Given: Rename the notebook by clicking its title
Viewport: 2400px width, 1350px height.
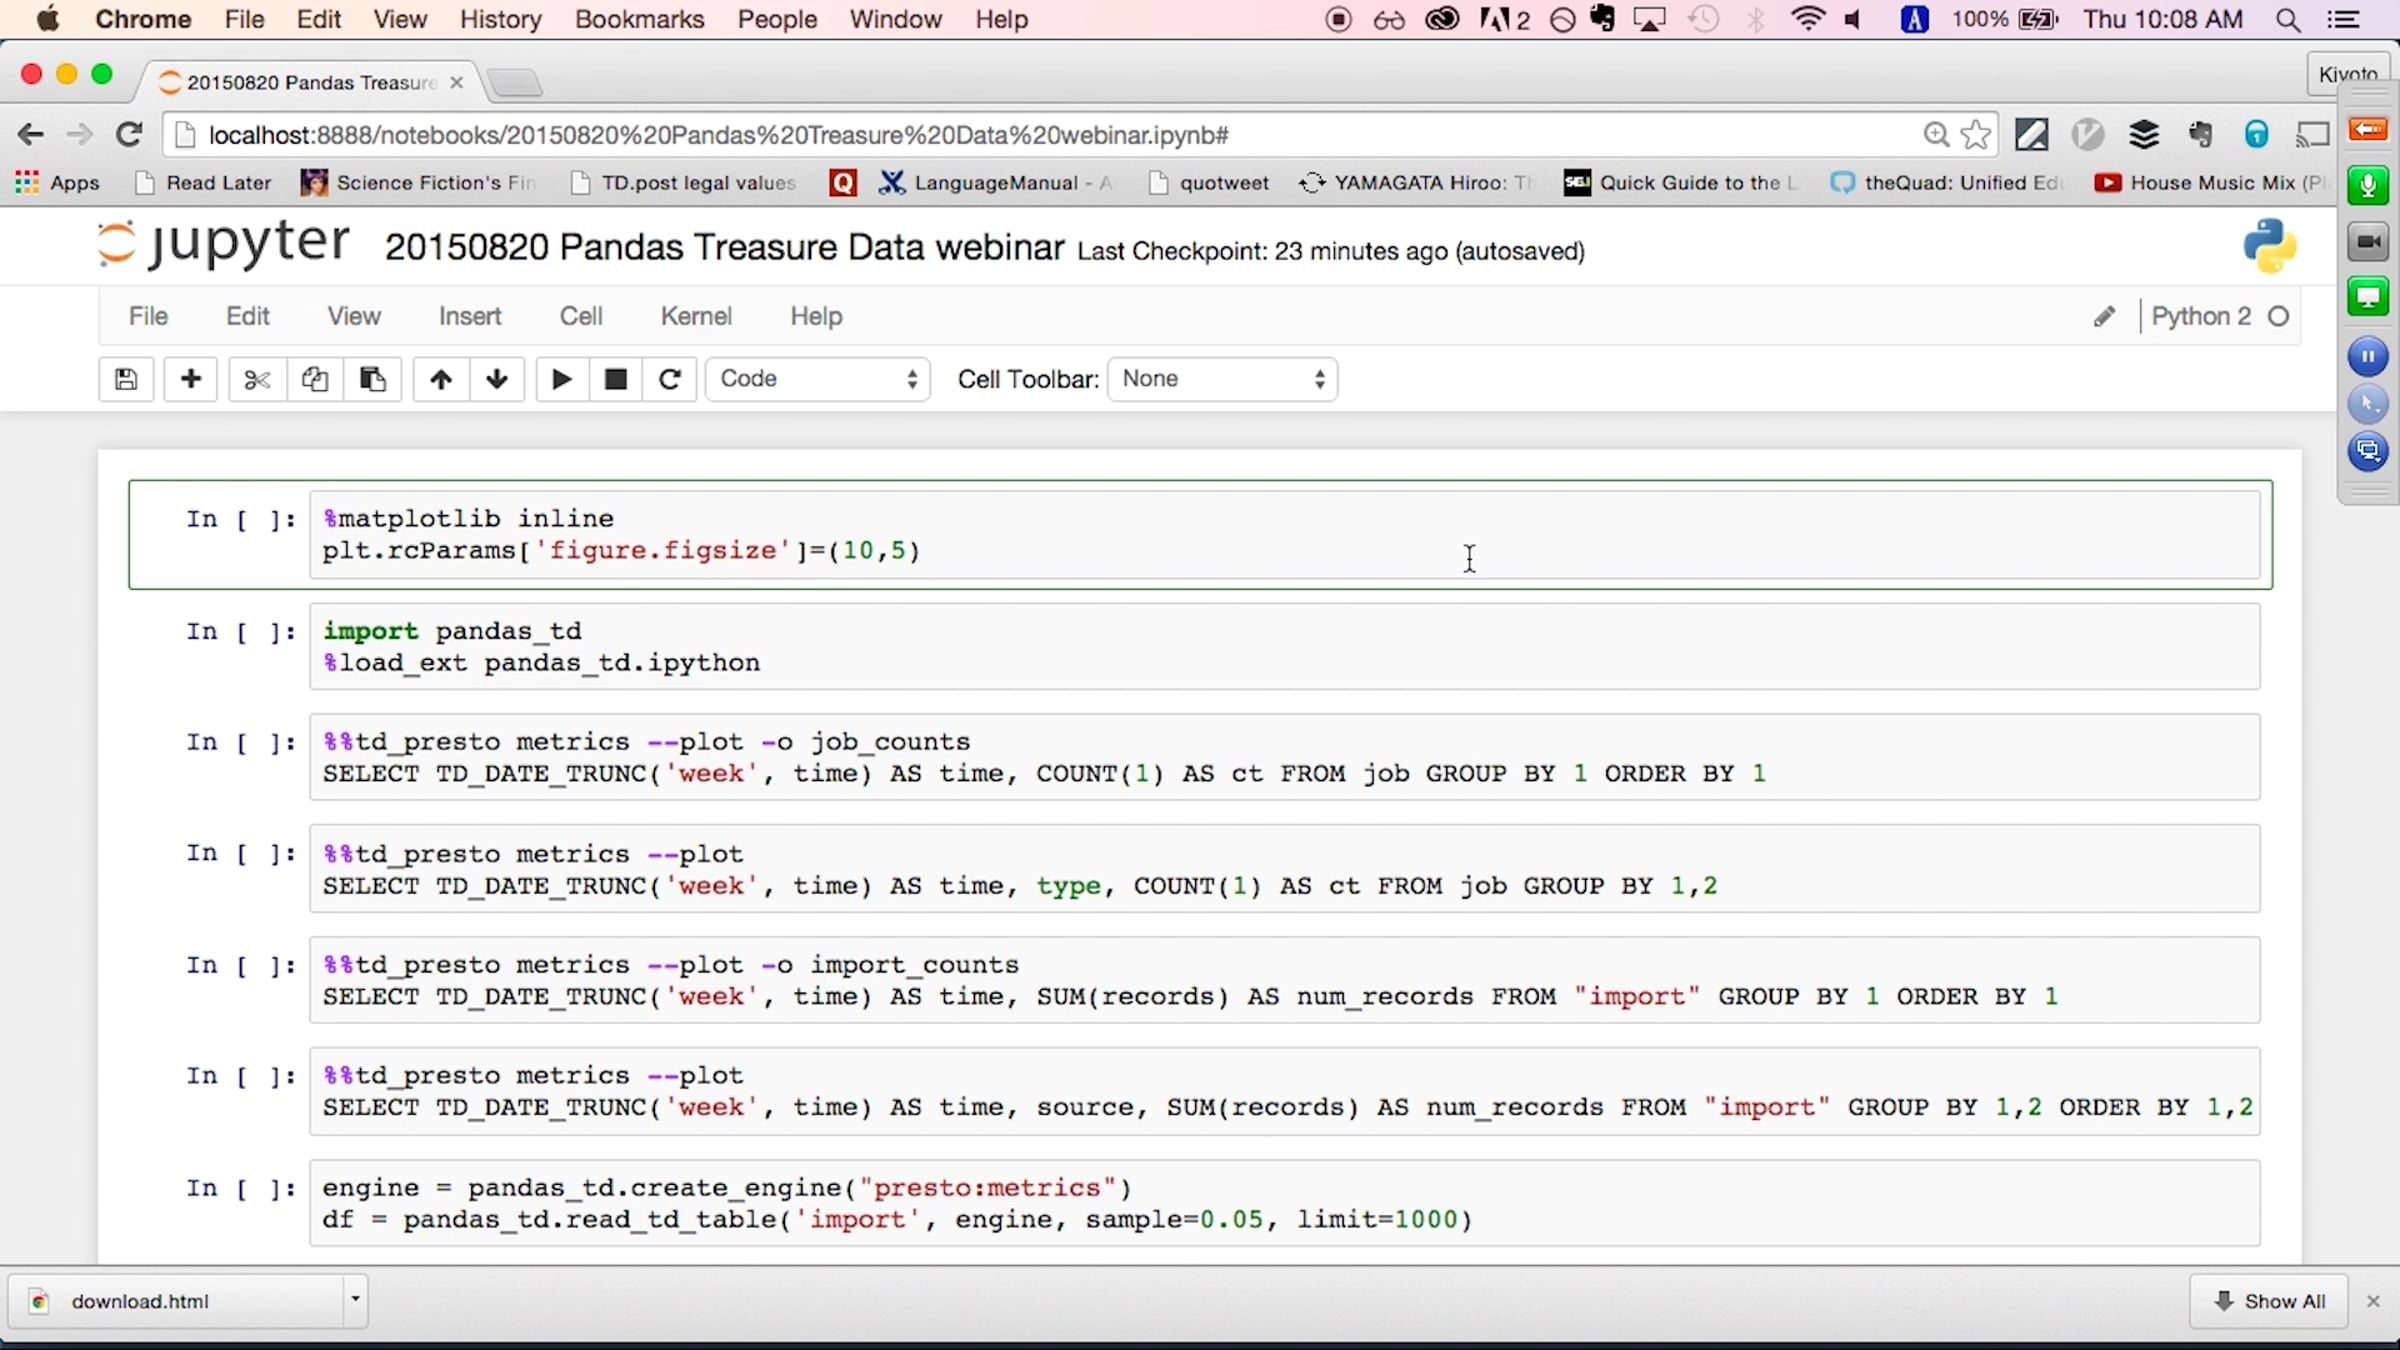Looking at the screenshot, I should pyautogui.click(x=724, y=247).
